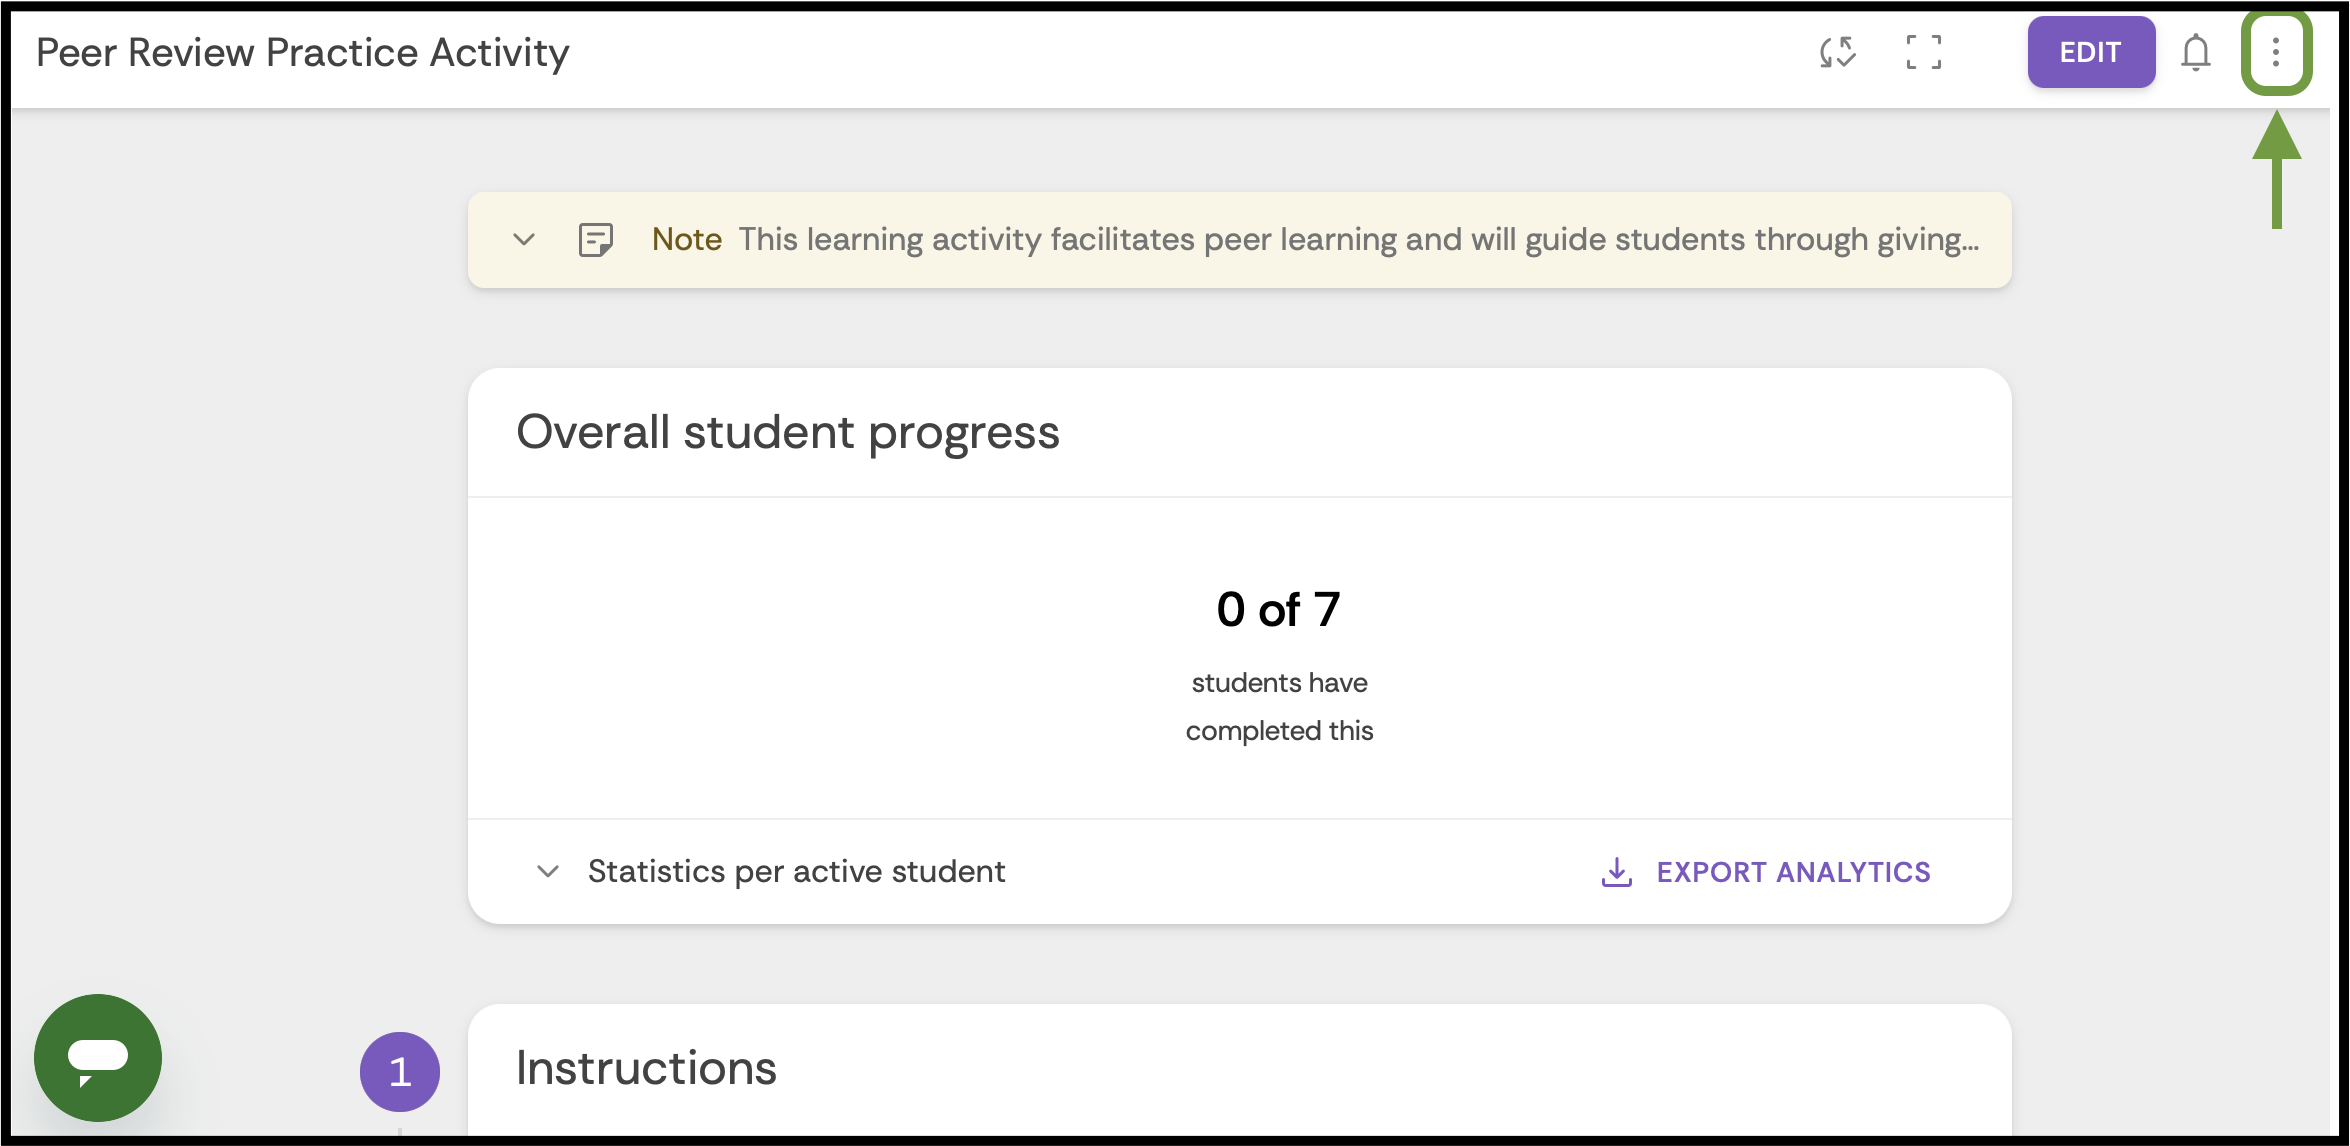Click the Statistics per active student label
The width and height of the screenshot is (2350, 1146).
click(x=796, y=871)
